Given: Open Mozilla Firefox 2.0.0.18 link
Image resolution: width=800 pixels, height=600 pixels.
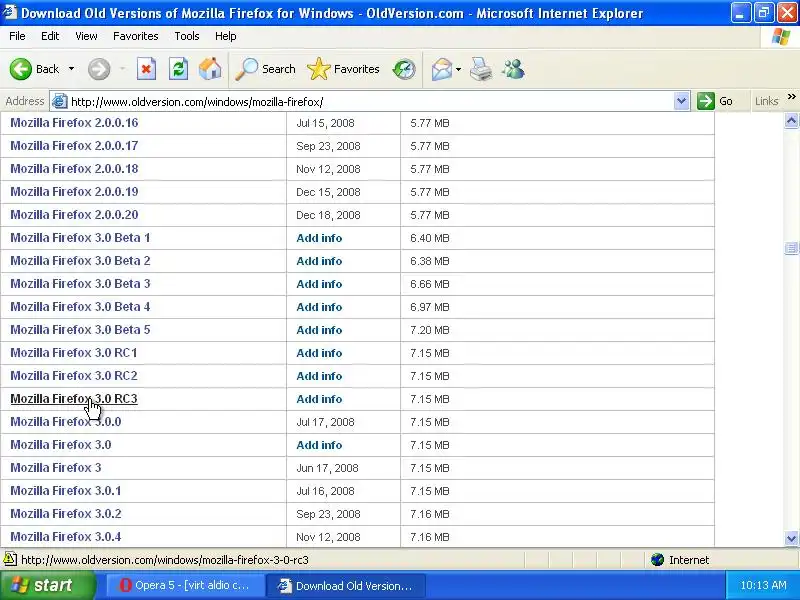Looking at the screenshot, I should (x=74, y=169).
